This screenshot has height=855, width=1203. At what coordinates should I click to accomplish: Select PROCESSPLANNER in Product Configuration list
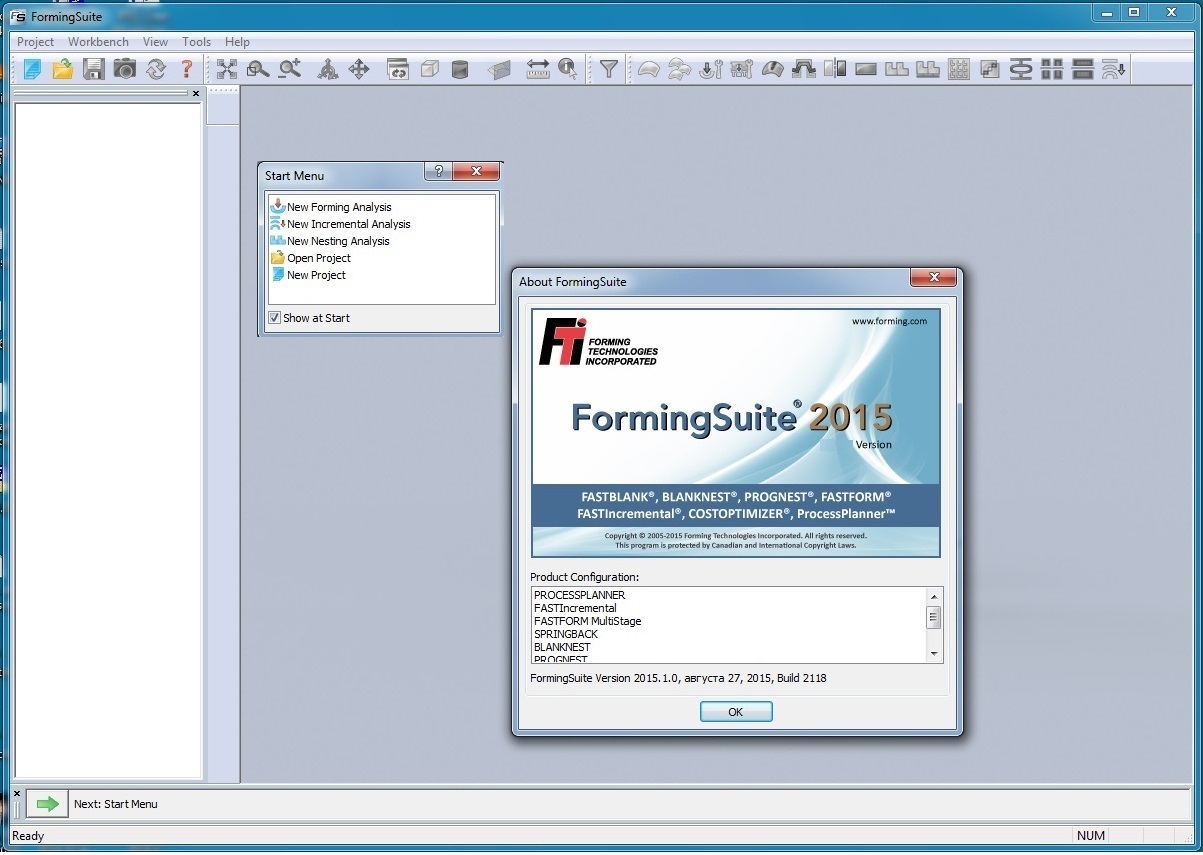pos(580,595)
